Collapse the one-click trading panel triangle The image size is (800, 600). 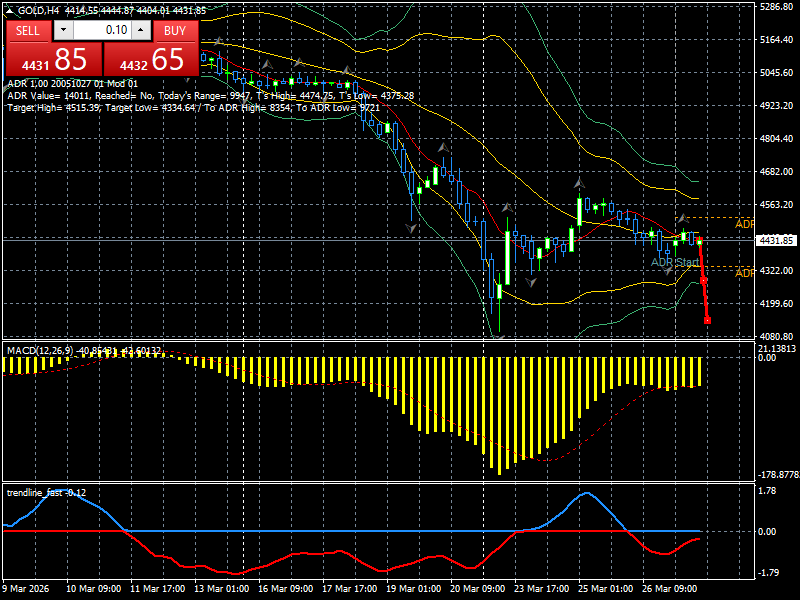[10, 10]
